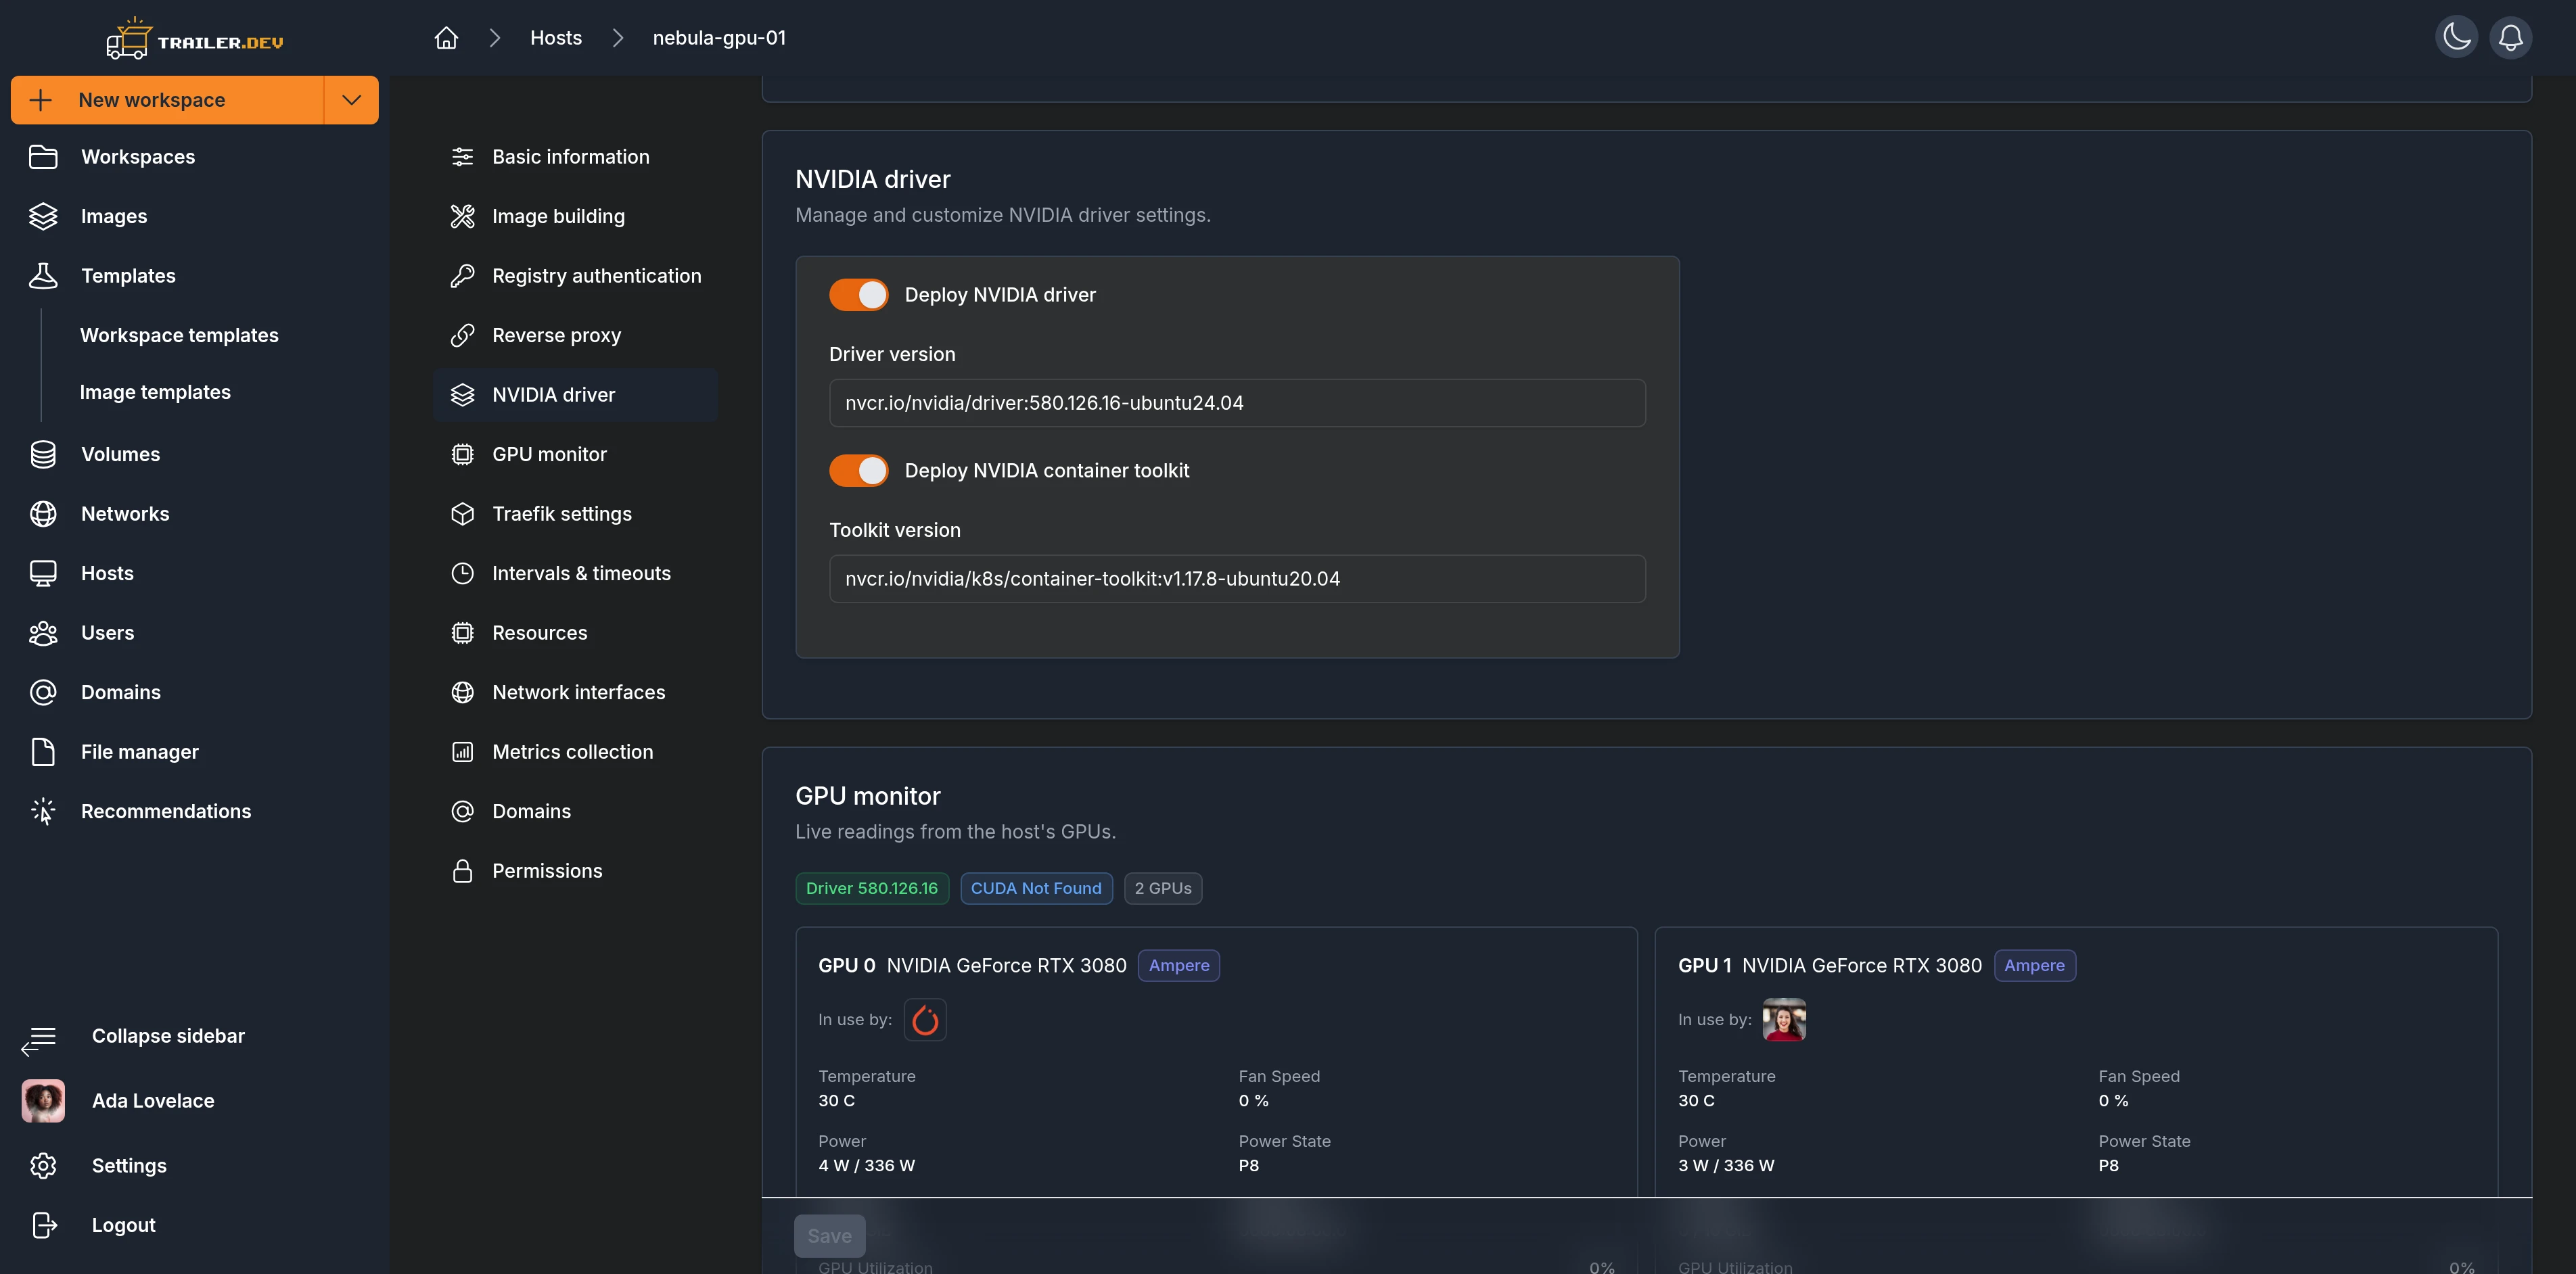This screenshot has height=1274, width=2576.
Task: Open Ada Lovelace profile name
Action: [x=153, y=1101]
